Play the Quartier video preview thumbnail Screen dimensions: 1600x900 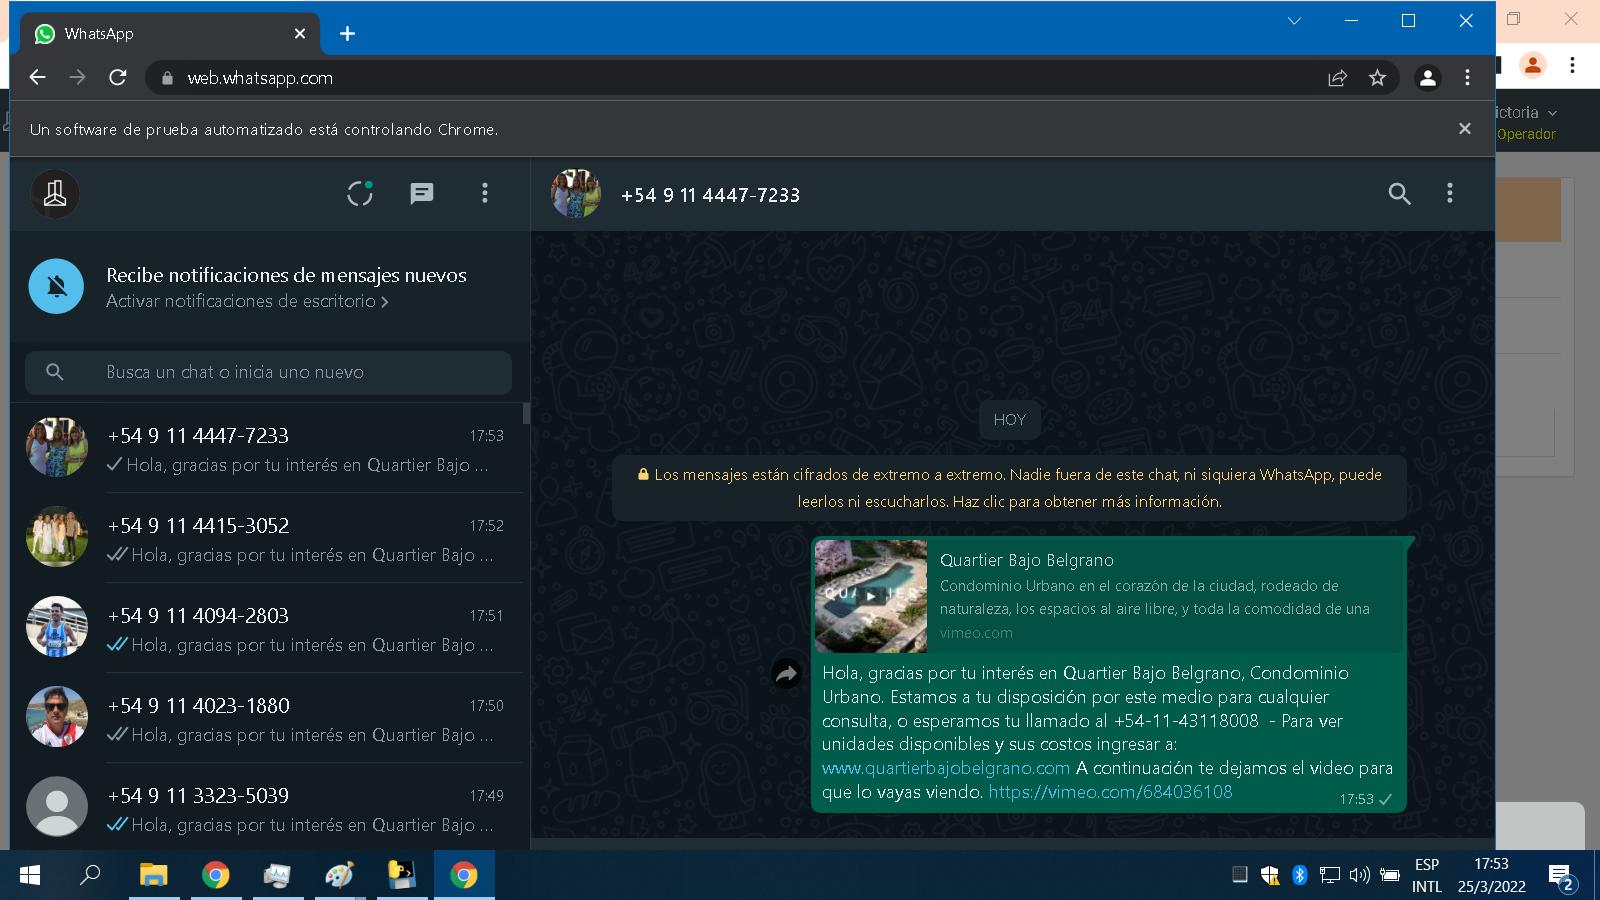tap(871, 596)
